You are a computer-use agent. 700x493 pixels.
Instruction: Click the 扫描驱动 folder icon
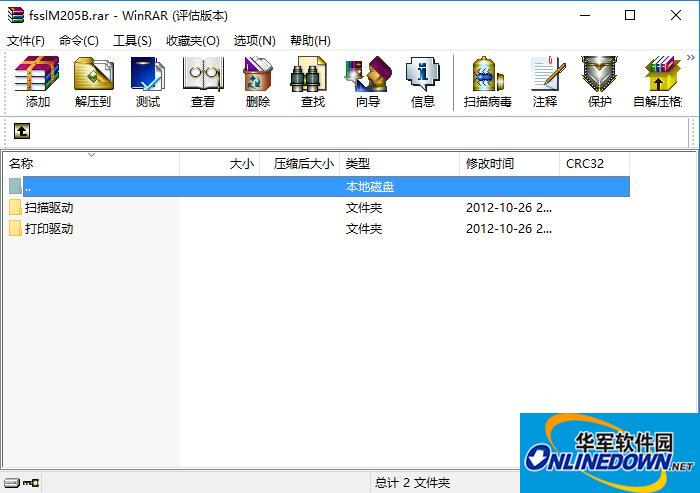pos(15,208)
